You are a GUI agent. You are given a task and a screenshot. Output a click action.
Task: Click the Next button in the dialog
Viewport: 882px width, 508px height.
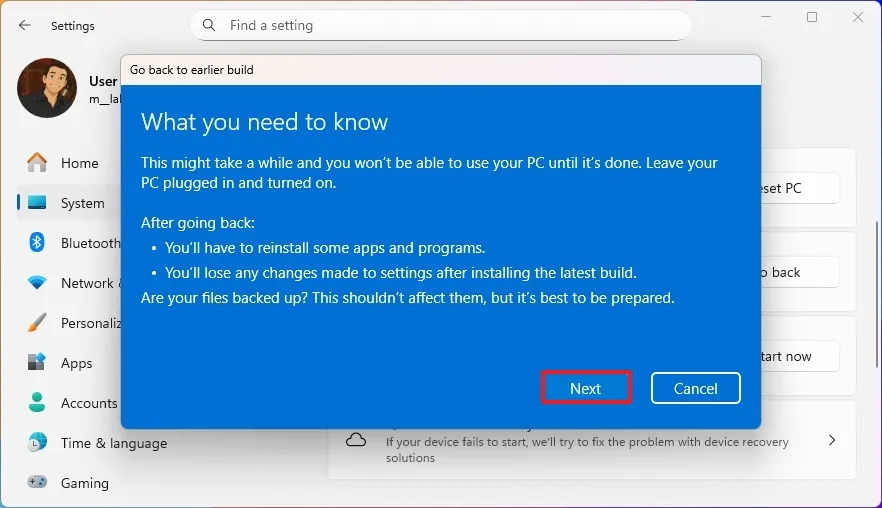point(586,388)
